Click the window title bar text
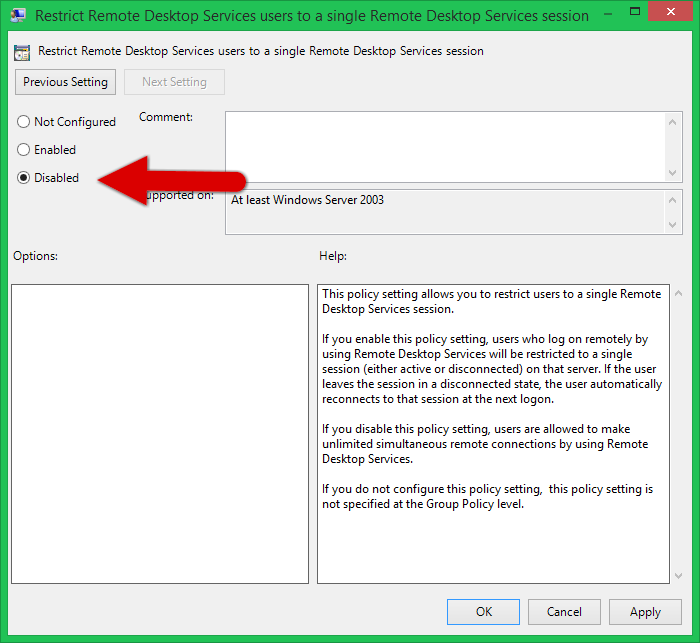This screenshot has width=700, height=643. tap(312, 15)
